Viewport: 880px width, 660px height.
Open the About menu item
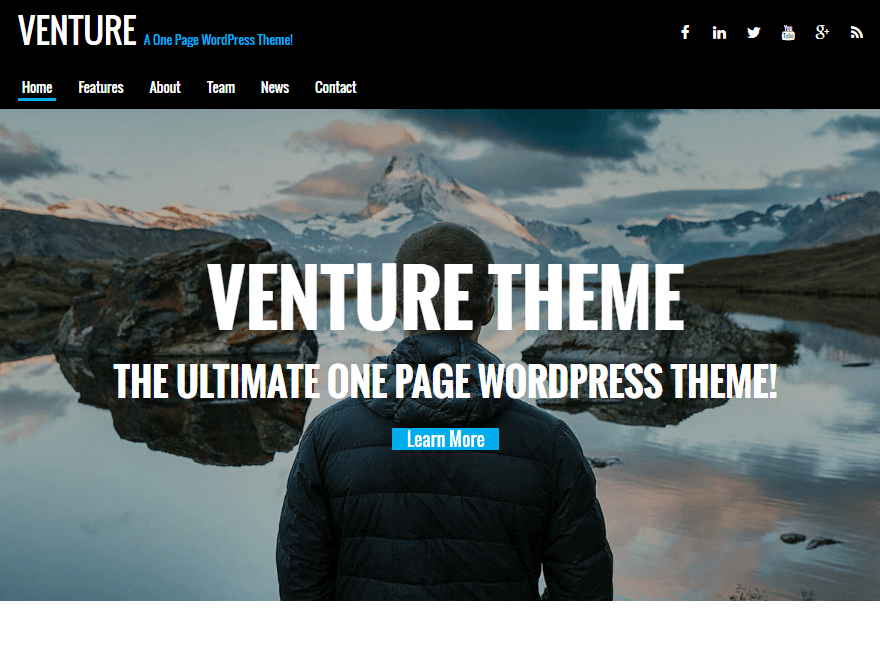point(165,88)
